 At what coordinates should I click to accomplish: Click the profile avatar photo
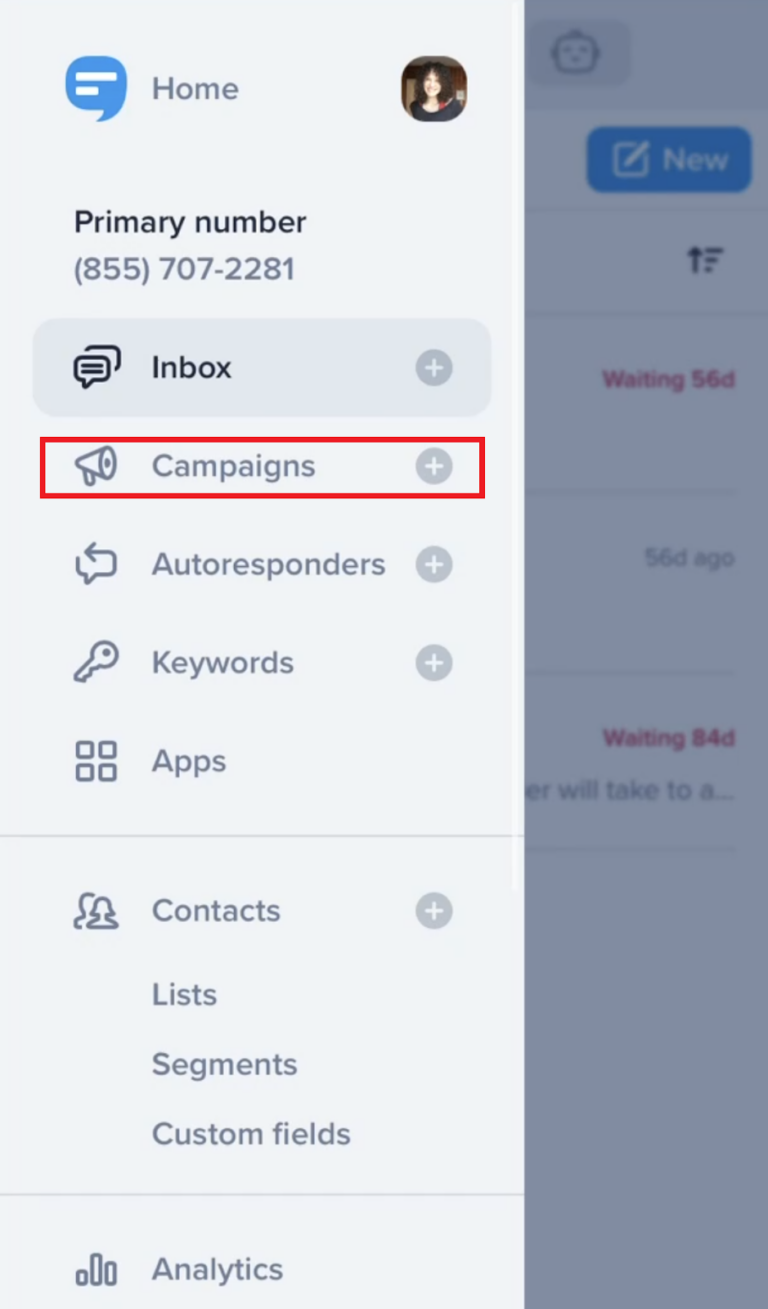pos(434,88)
